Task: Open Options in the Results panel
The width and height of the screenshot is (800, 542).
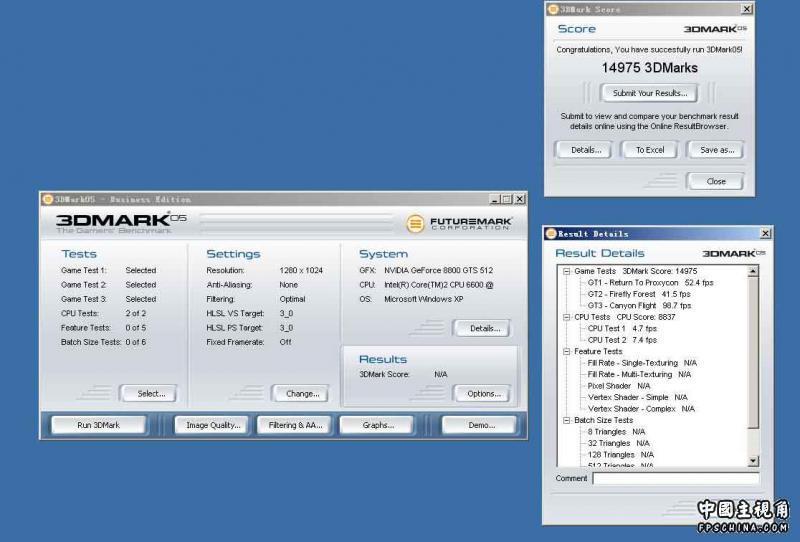Action: [x=483, y=393]
